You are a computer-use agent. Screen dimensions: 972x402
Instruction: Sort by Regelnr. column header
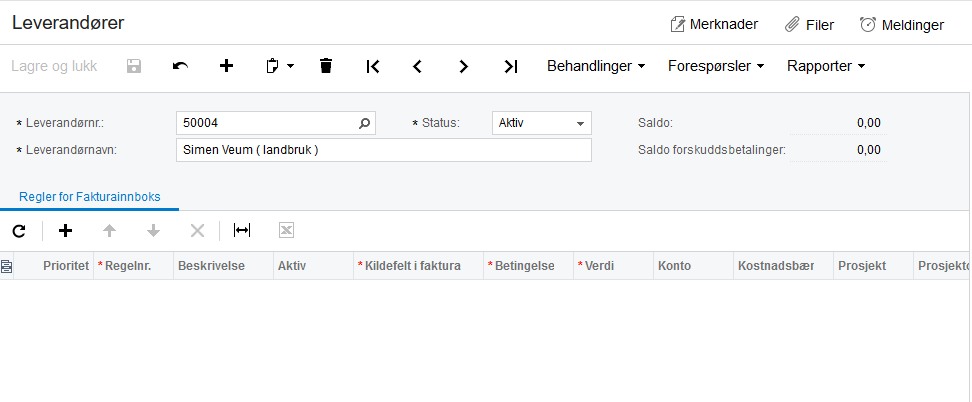(x=133, y=266)
